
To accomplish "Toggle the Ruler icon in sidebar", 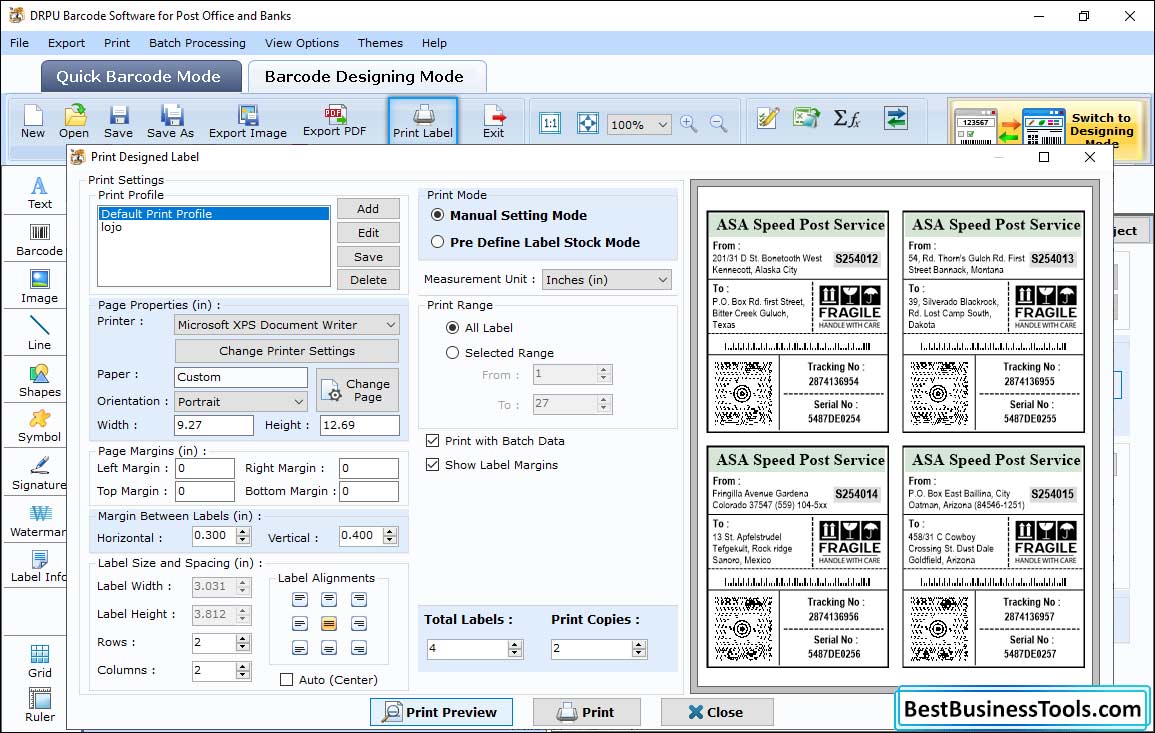I will click(x=40, y=705).
